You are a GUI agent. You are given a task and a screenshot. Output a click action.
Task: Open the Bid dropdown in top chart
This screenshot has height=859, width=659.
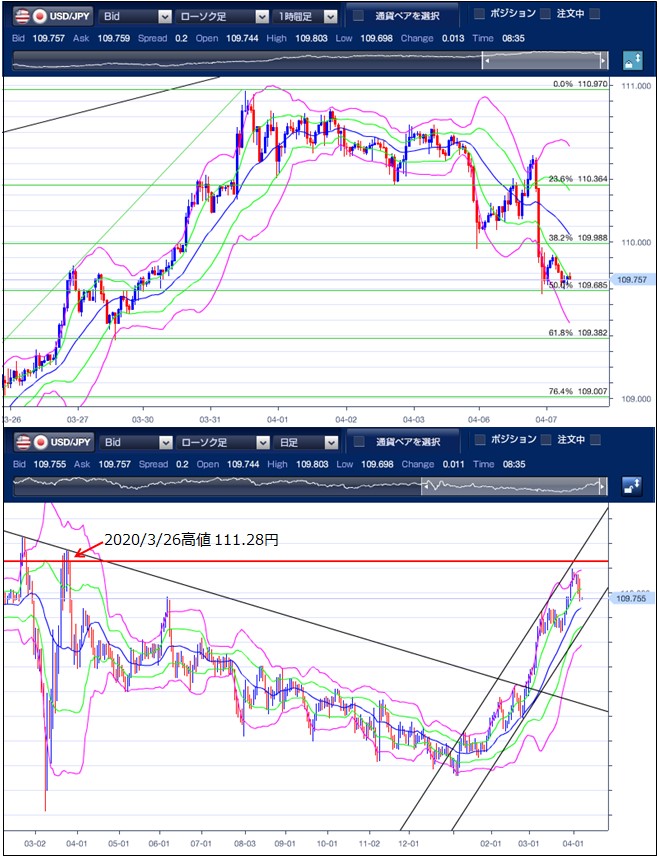tap(135, 17)
